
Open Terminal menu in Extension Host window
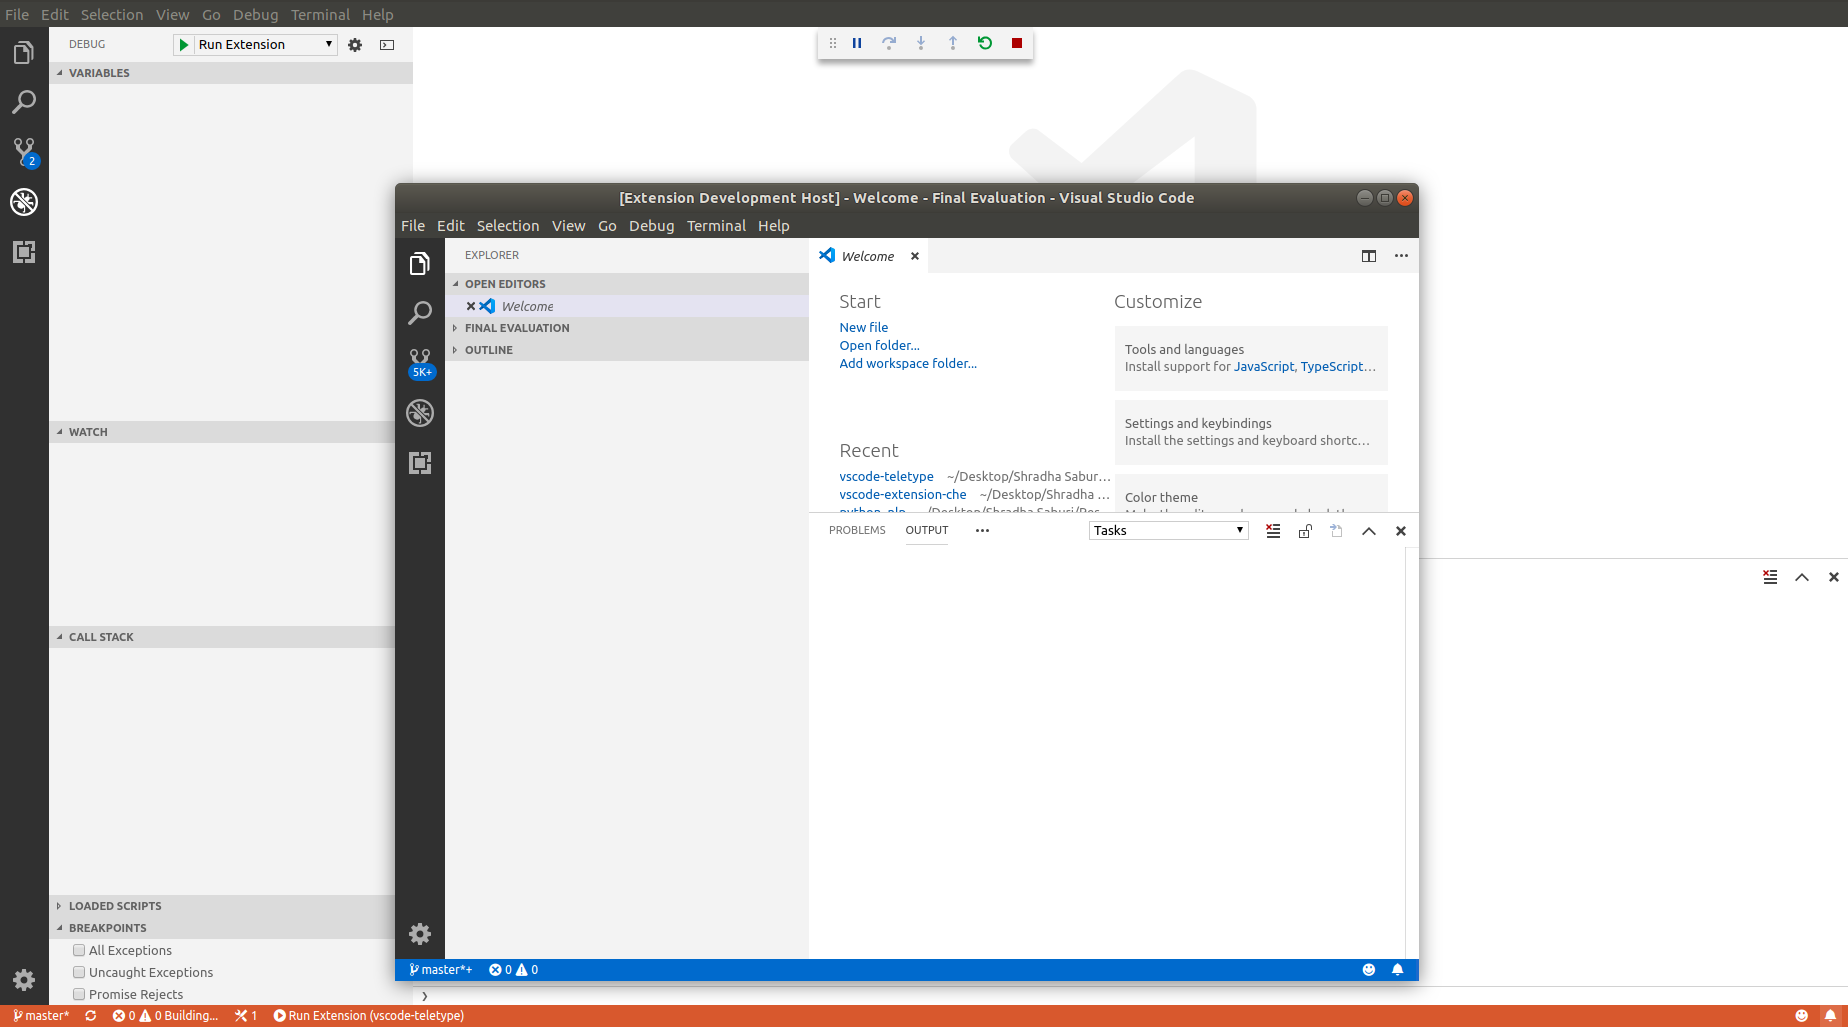(716, 226)
